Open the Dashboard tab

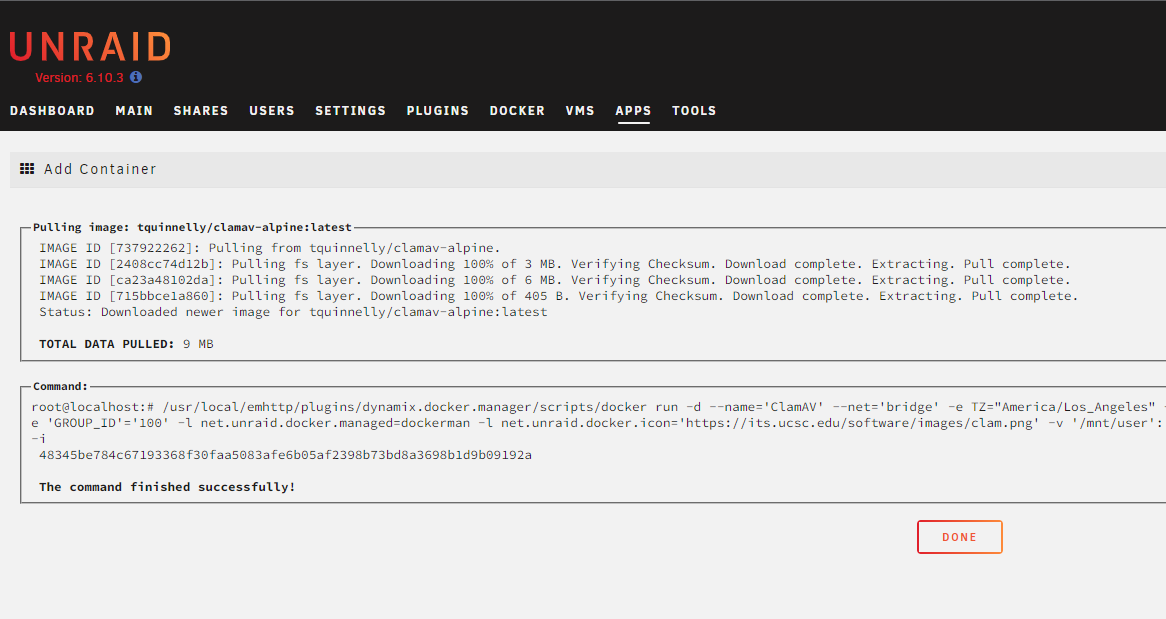(52, 111)
